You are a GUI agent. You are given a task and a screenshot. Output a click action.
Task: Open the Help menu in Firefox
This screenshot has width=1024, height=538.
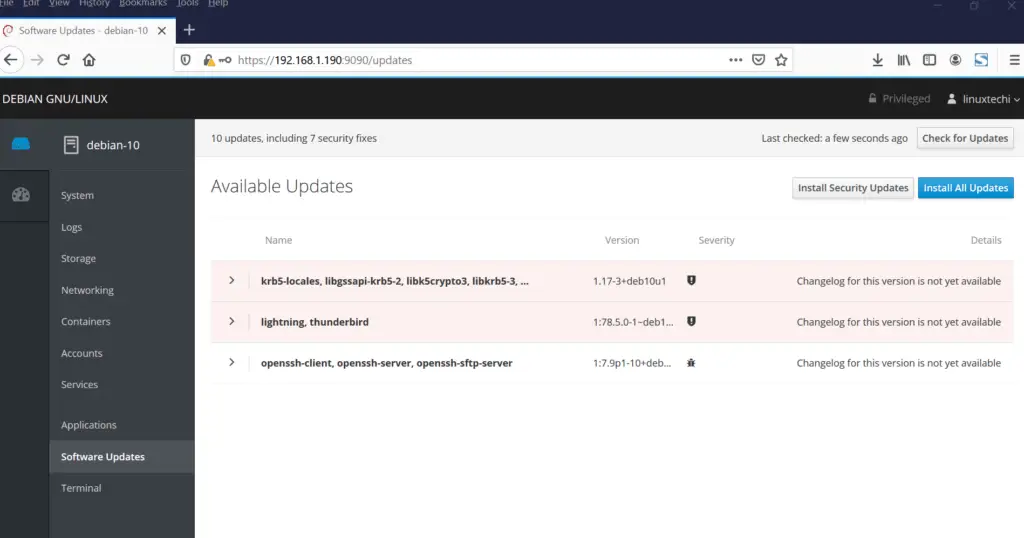click(218, 3)
